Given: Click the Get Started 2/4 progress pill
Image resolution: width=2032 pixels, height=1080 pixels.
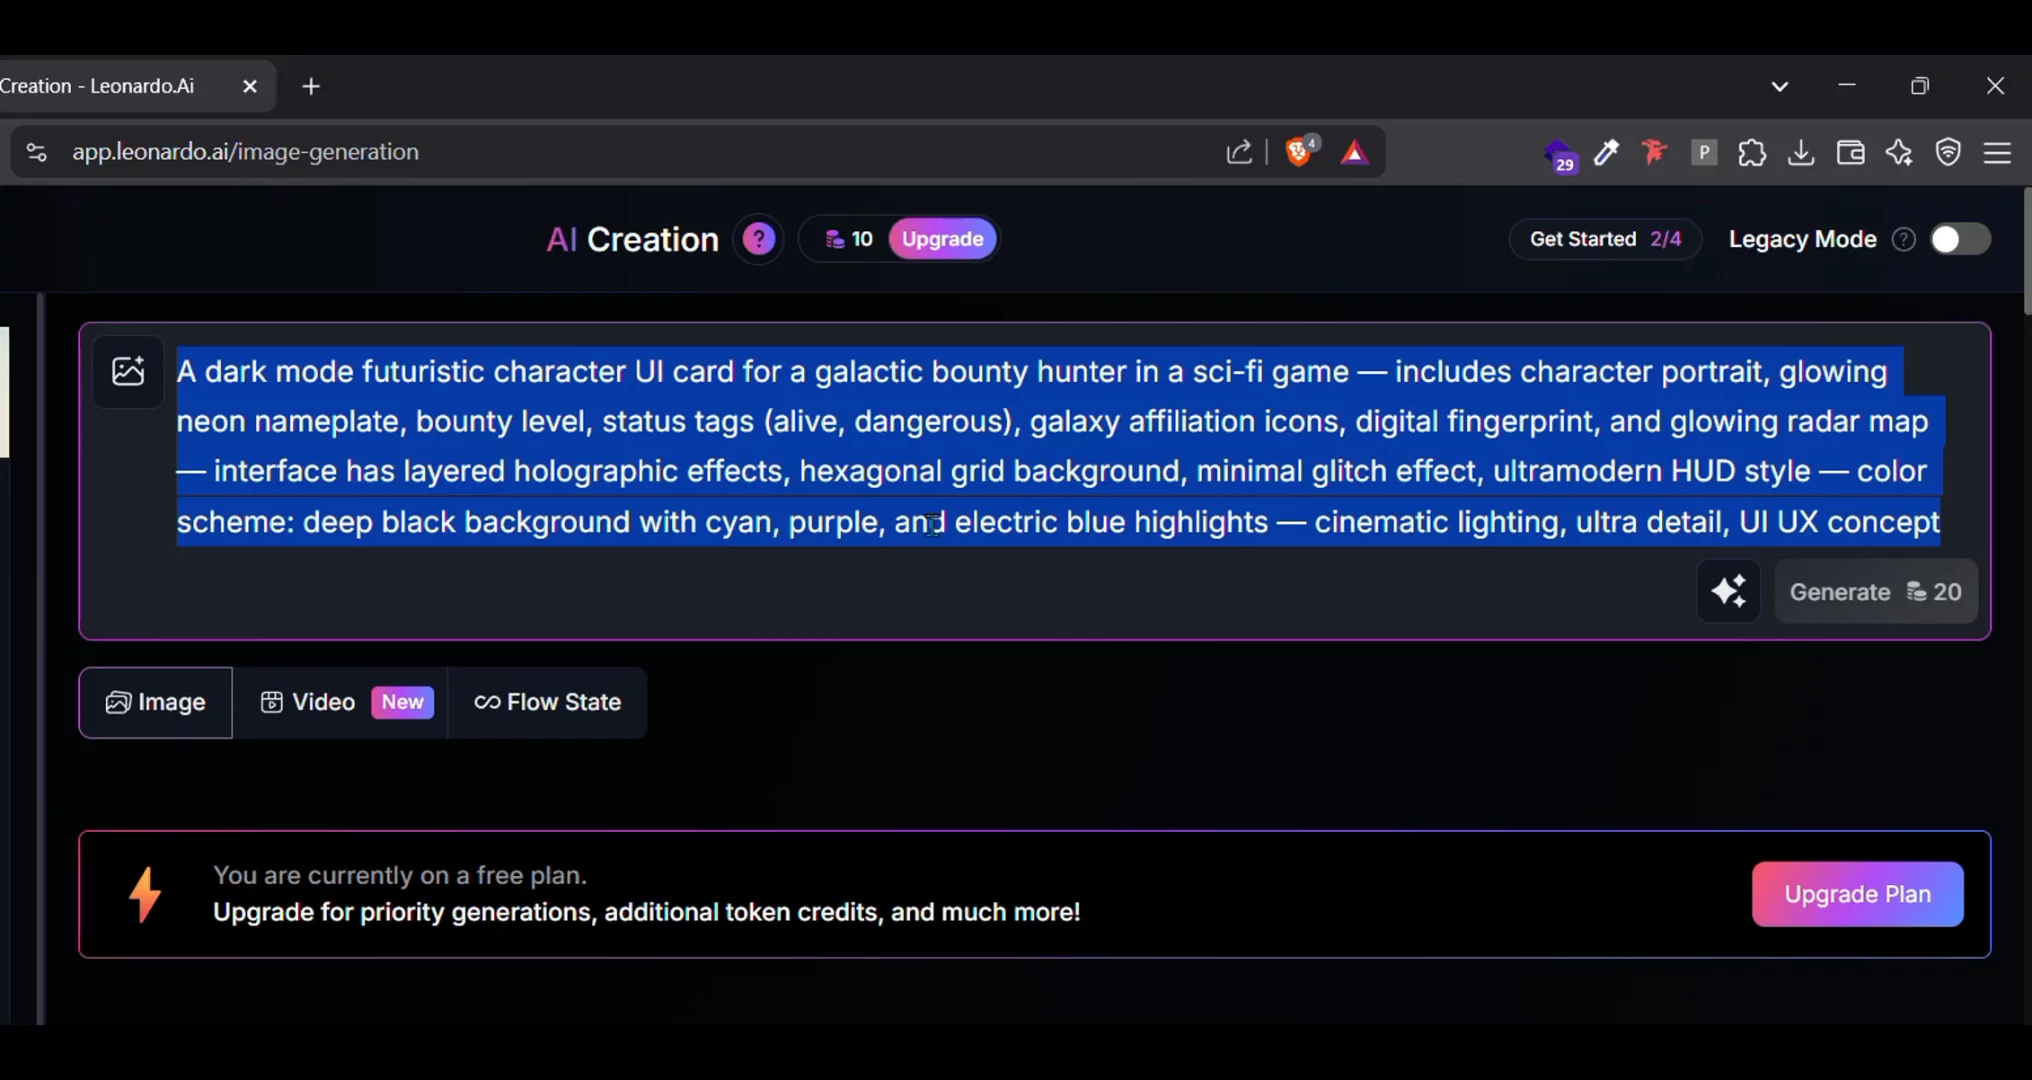Looking at the screenshot, I should click(x=1605, y=239).
